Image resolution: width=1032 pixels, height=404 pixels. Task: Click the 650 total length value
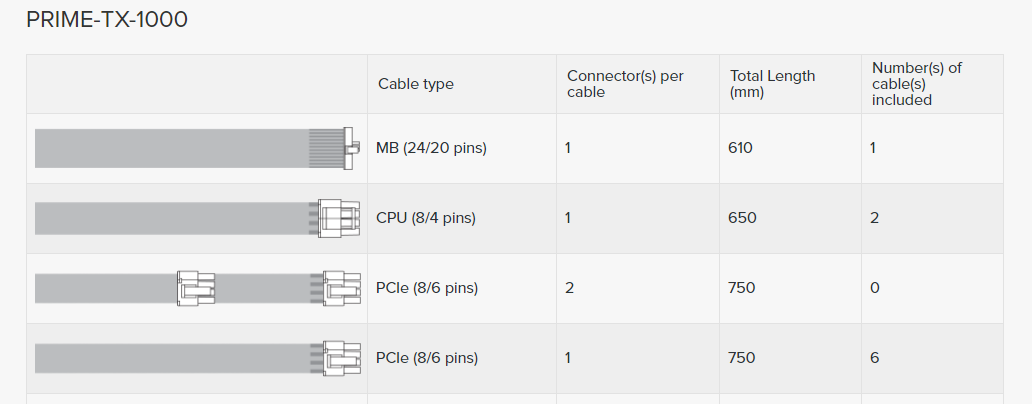741,218
